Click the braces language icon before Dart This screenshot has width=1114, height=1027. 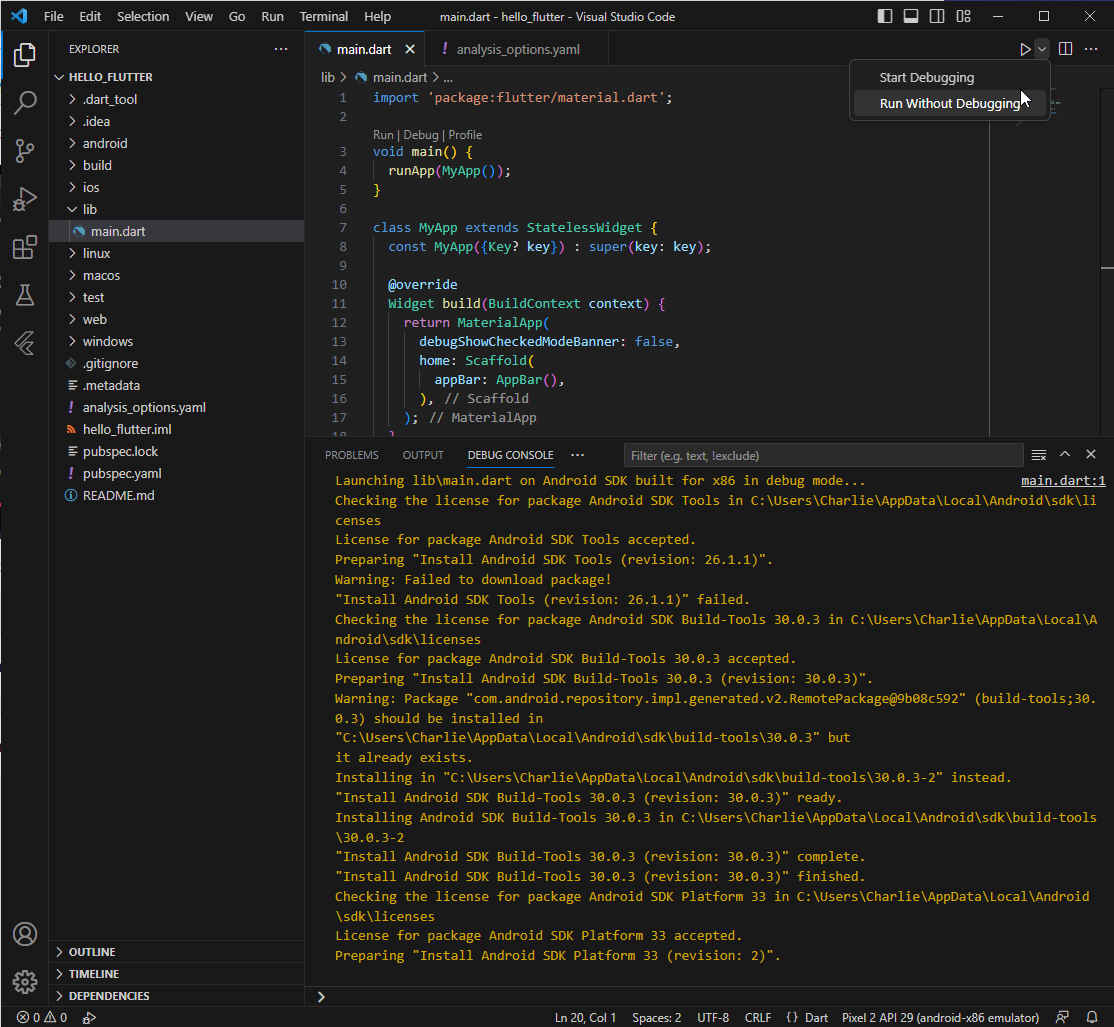[792, 1018]
